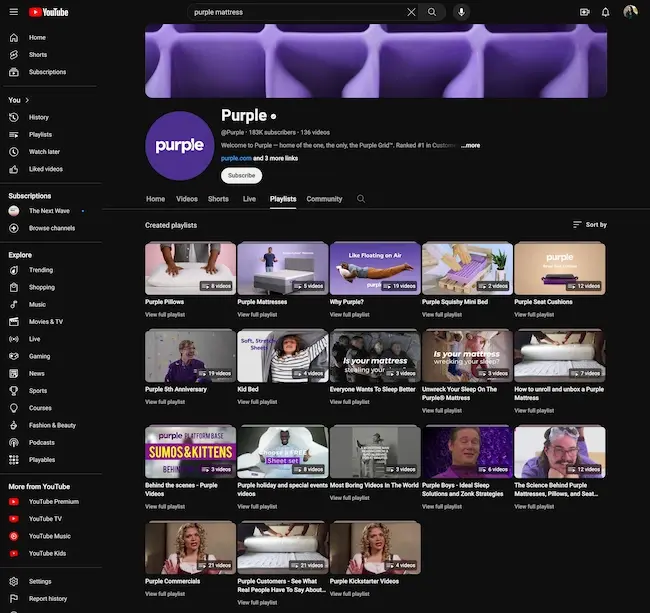Click the magnifier search button

tap(432, 12)
